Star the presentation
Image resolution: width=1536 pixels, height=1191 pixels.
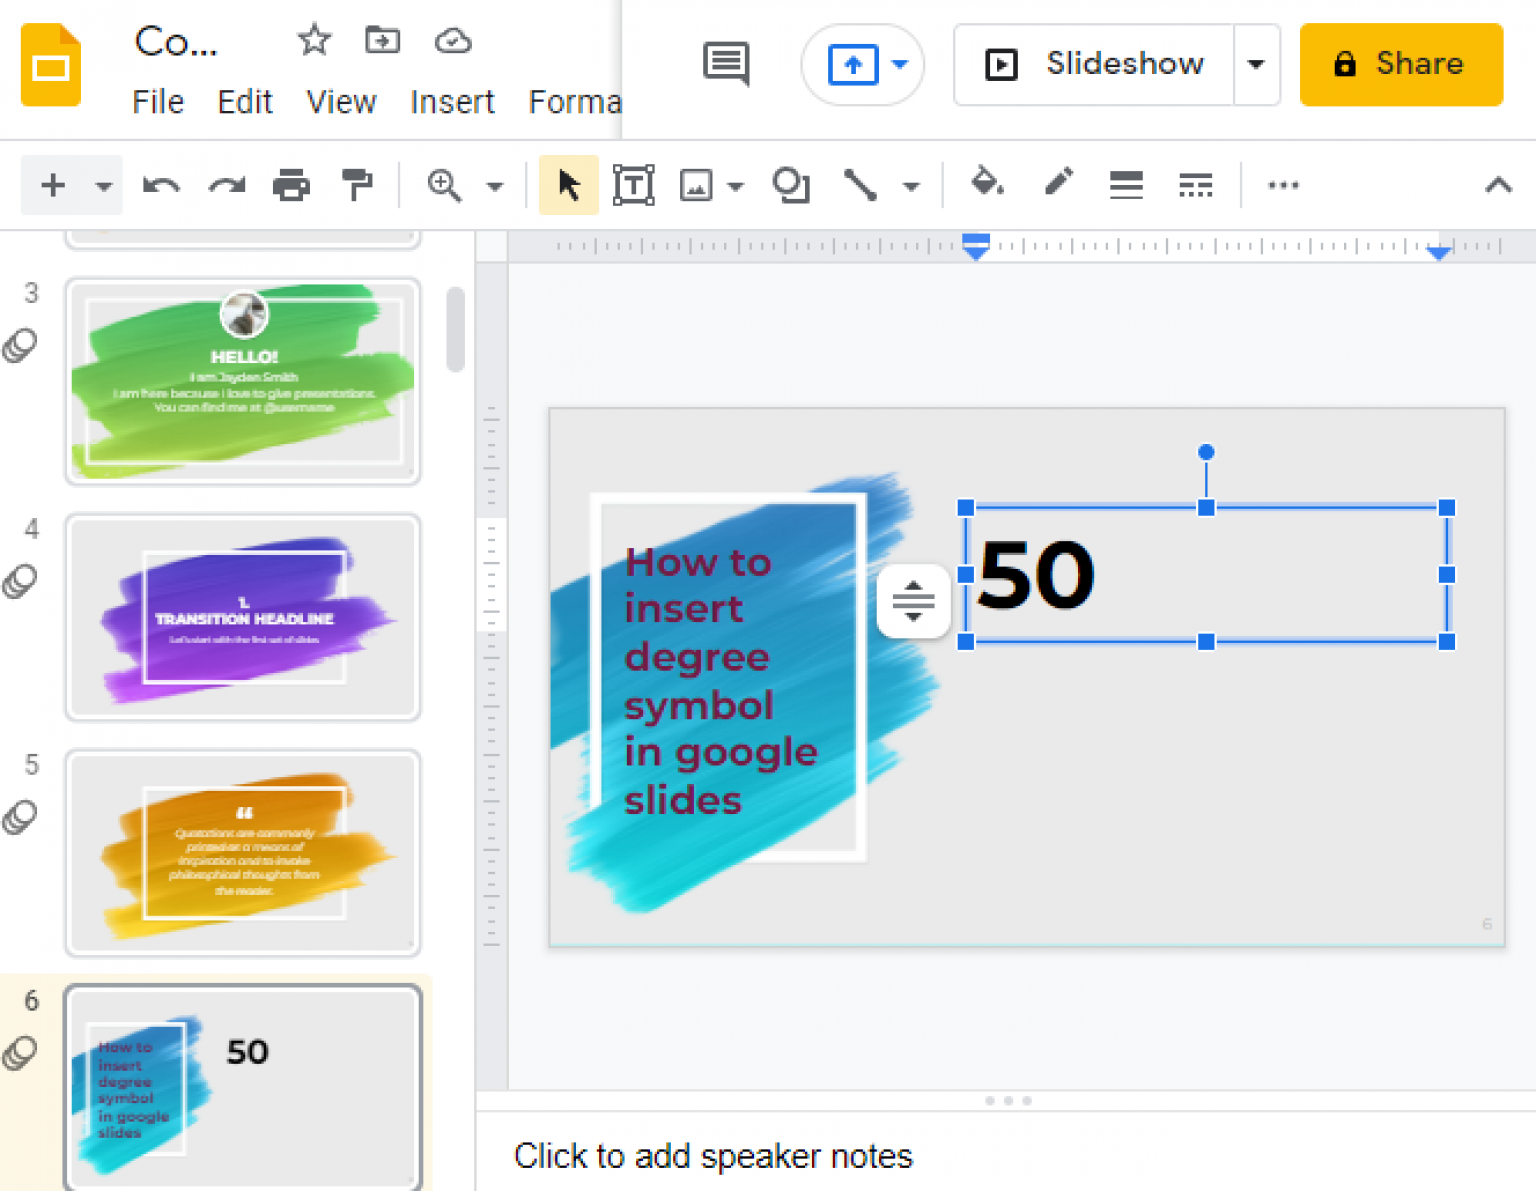tap(314, 40)
